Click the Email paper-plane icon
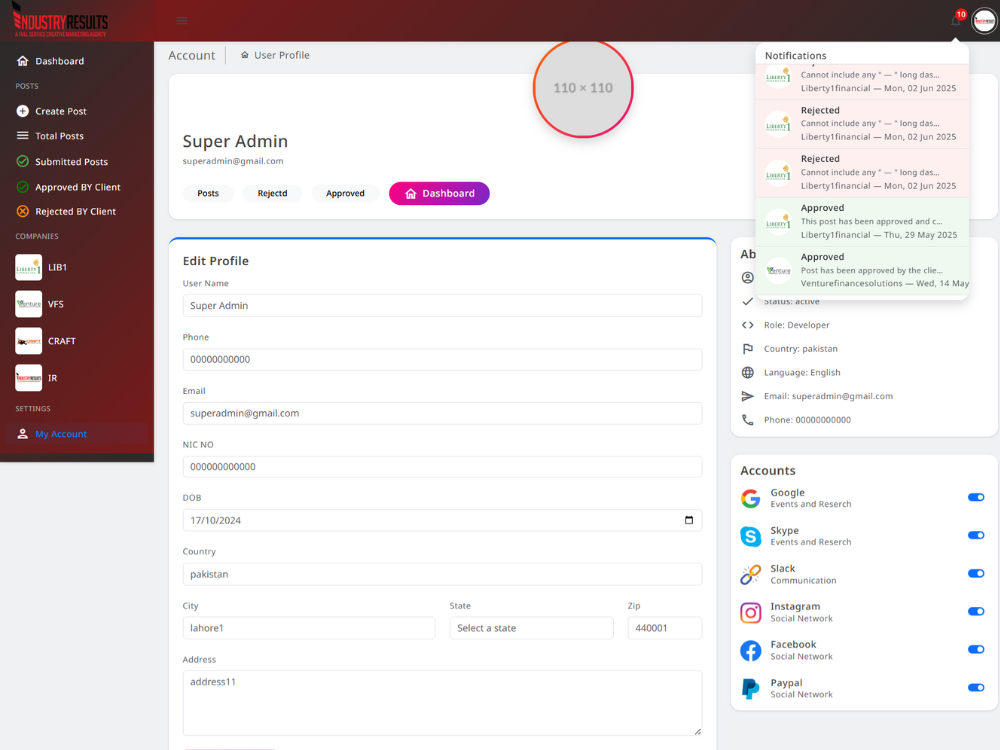This screenshot has width=1000, height=750. [747, 396]
